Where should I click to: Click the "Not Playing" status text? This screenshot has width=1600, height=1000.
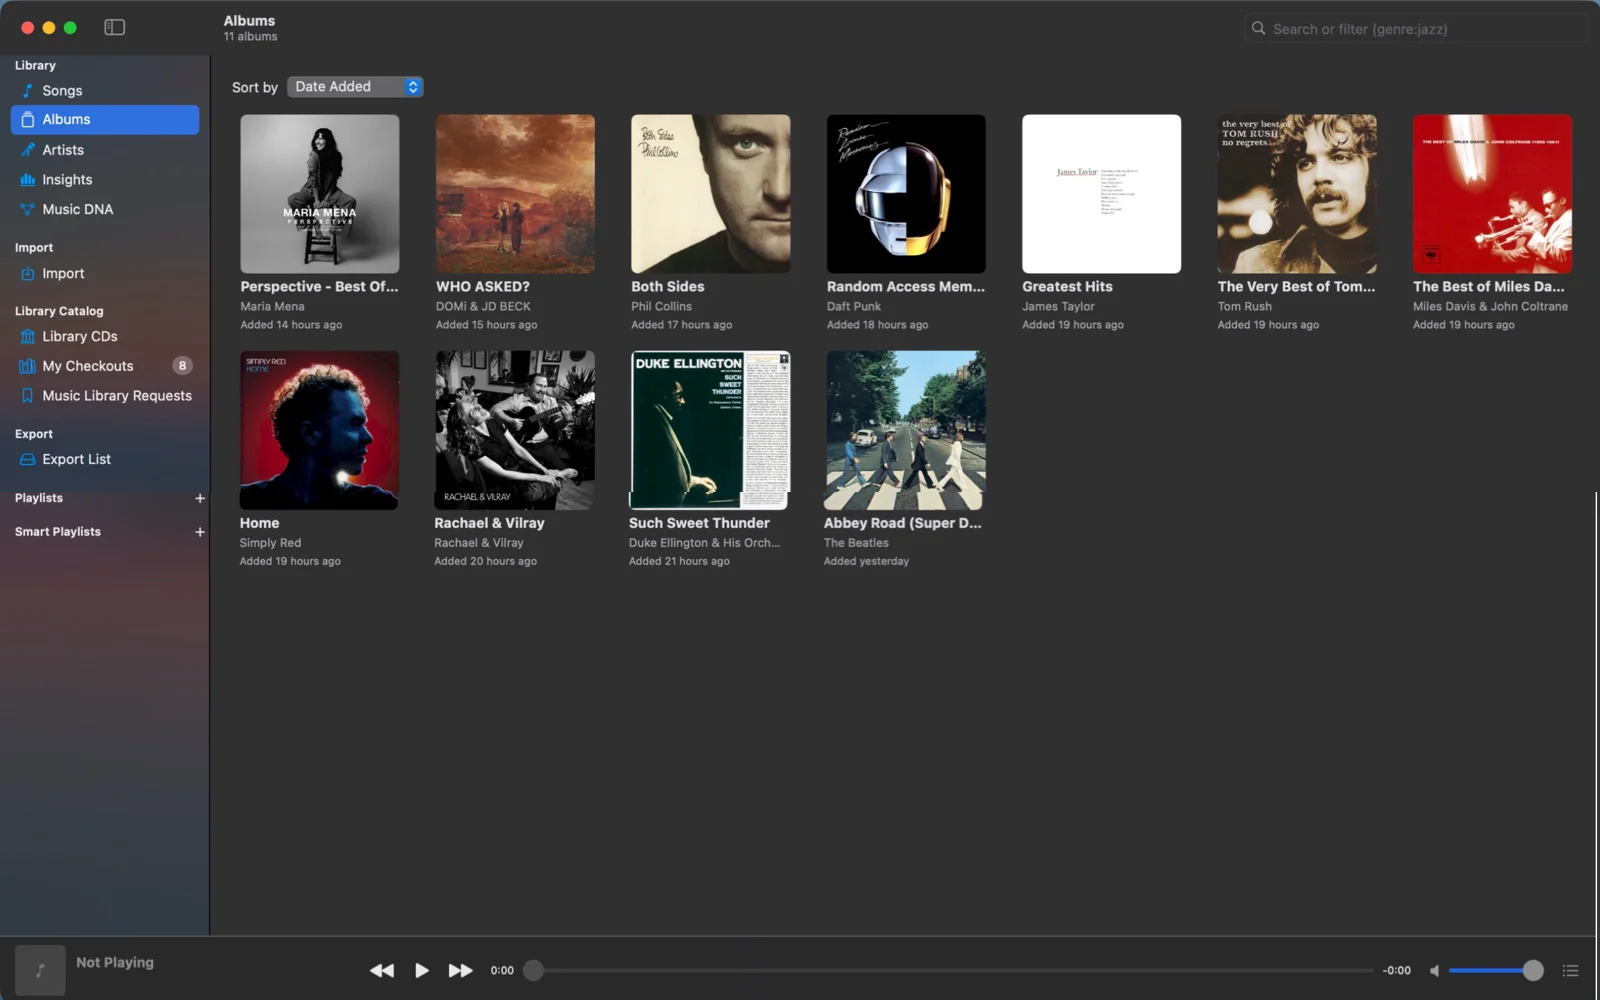click(x=115, y=962)
